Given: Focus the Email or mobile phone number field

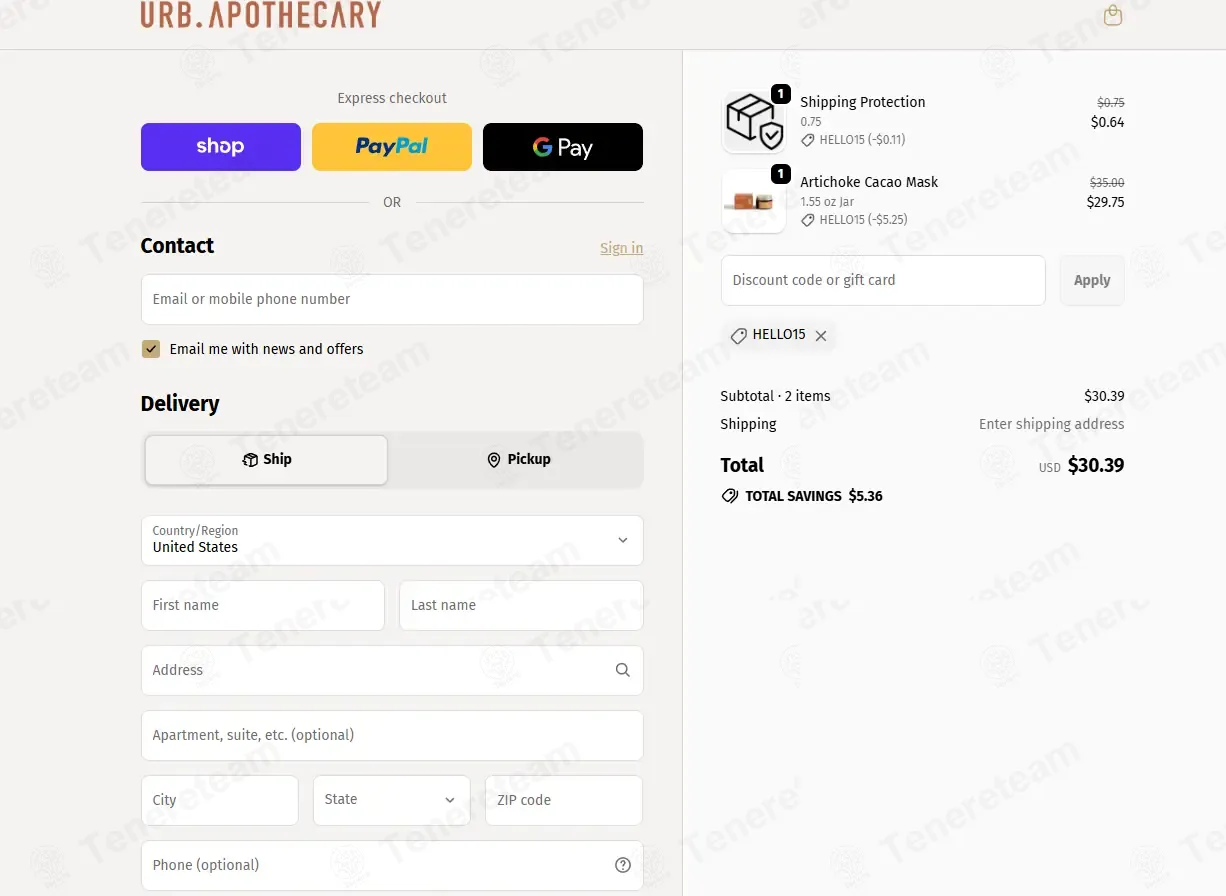Looking at the screenshot, I should 392,299.
